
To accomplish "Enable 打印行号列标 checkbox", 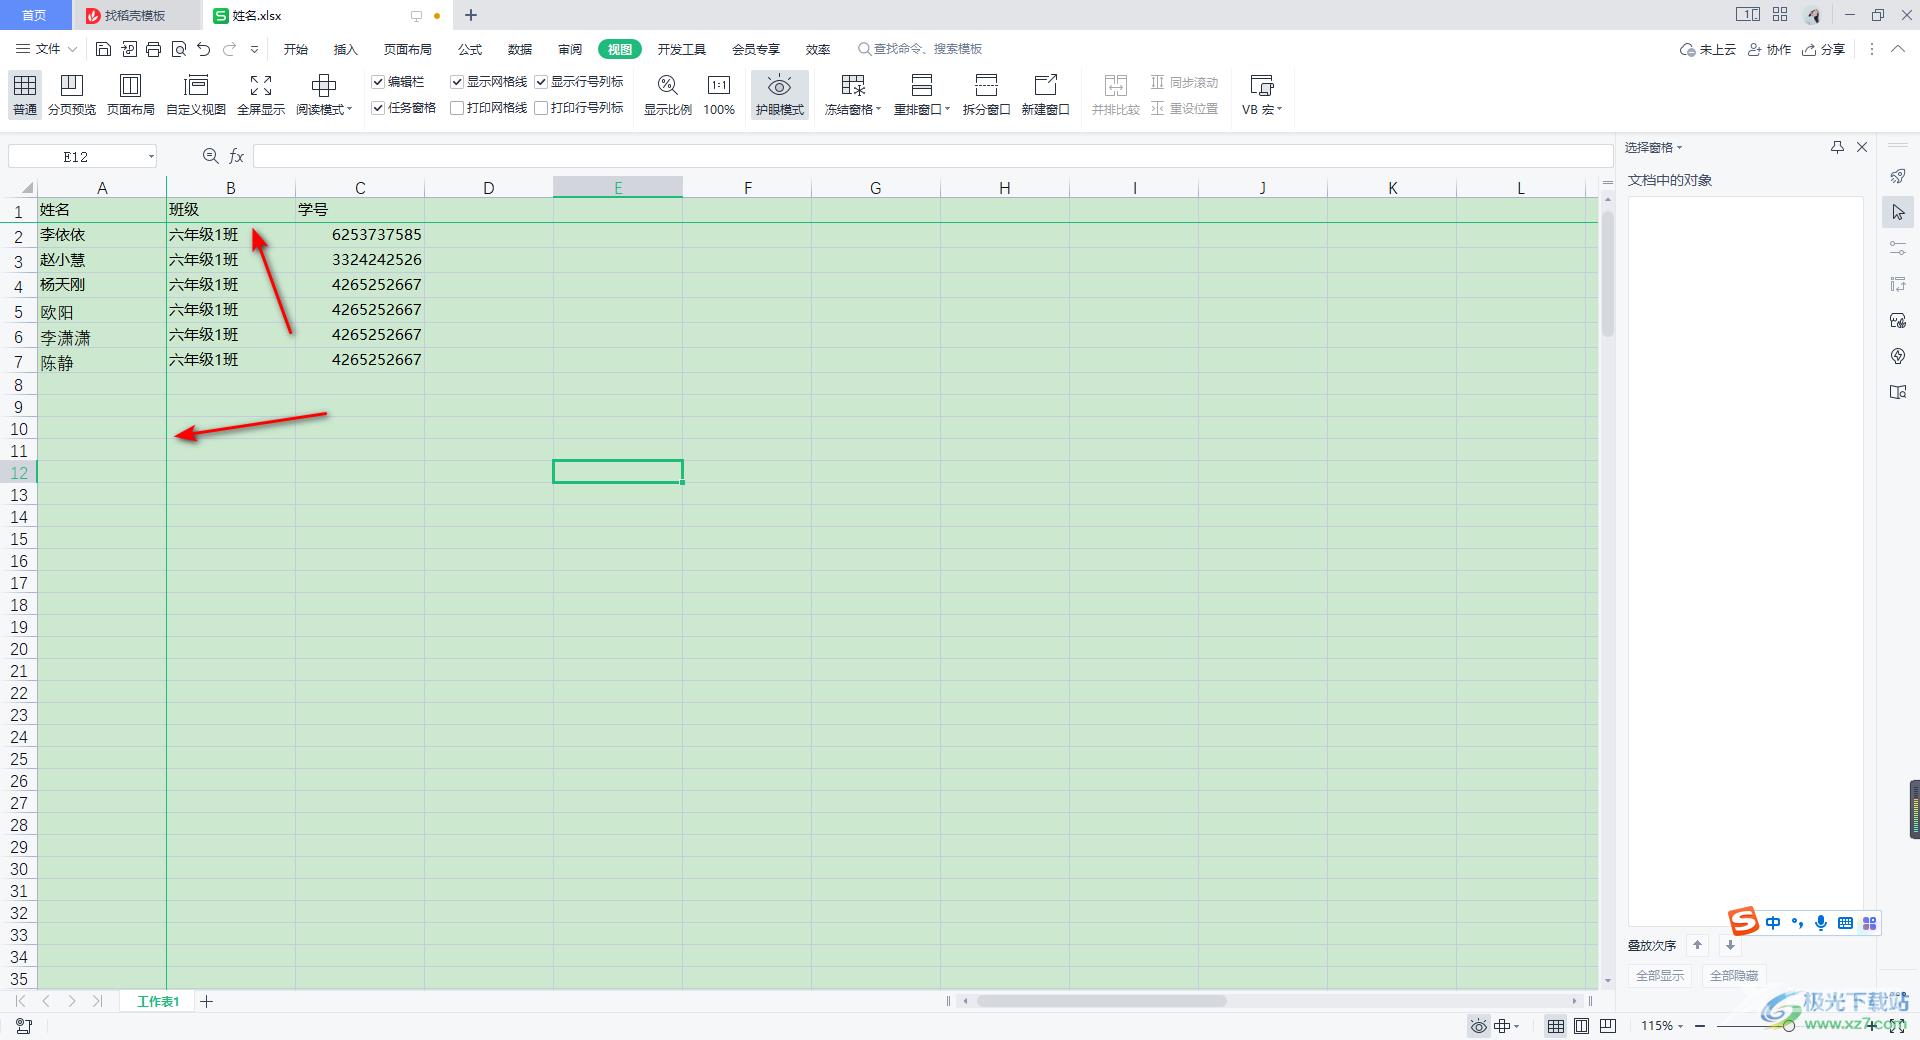I will point(541,108).
